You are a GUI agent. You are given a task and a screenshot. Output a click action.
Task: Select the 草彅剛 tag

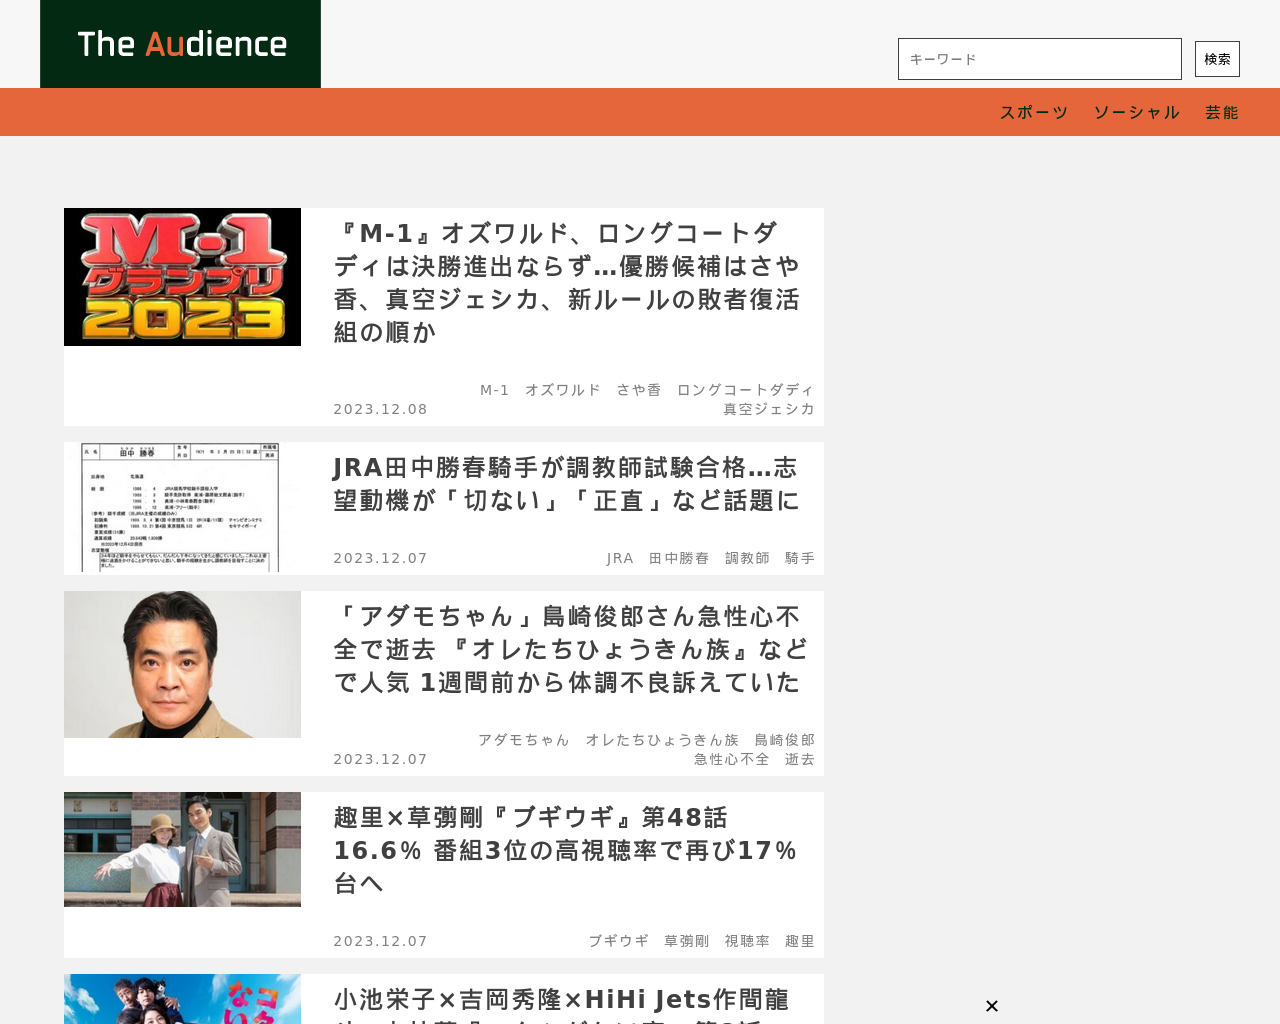(x=687, y=941)
